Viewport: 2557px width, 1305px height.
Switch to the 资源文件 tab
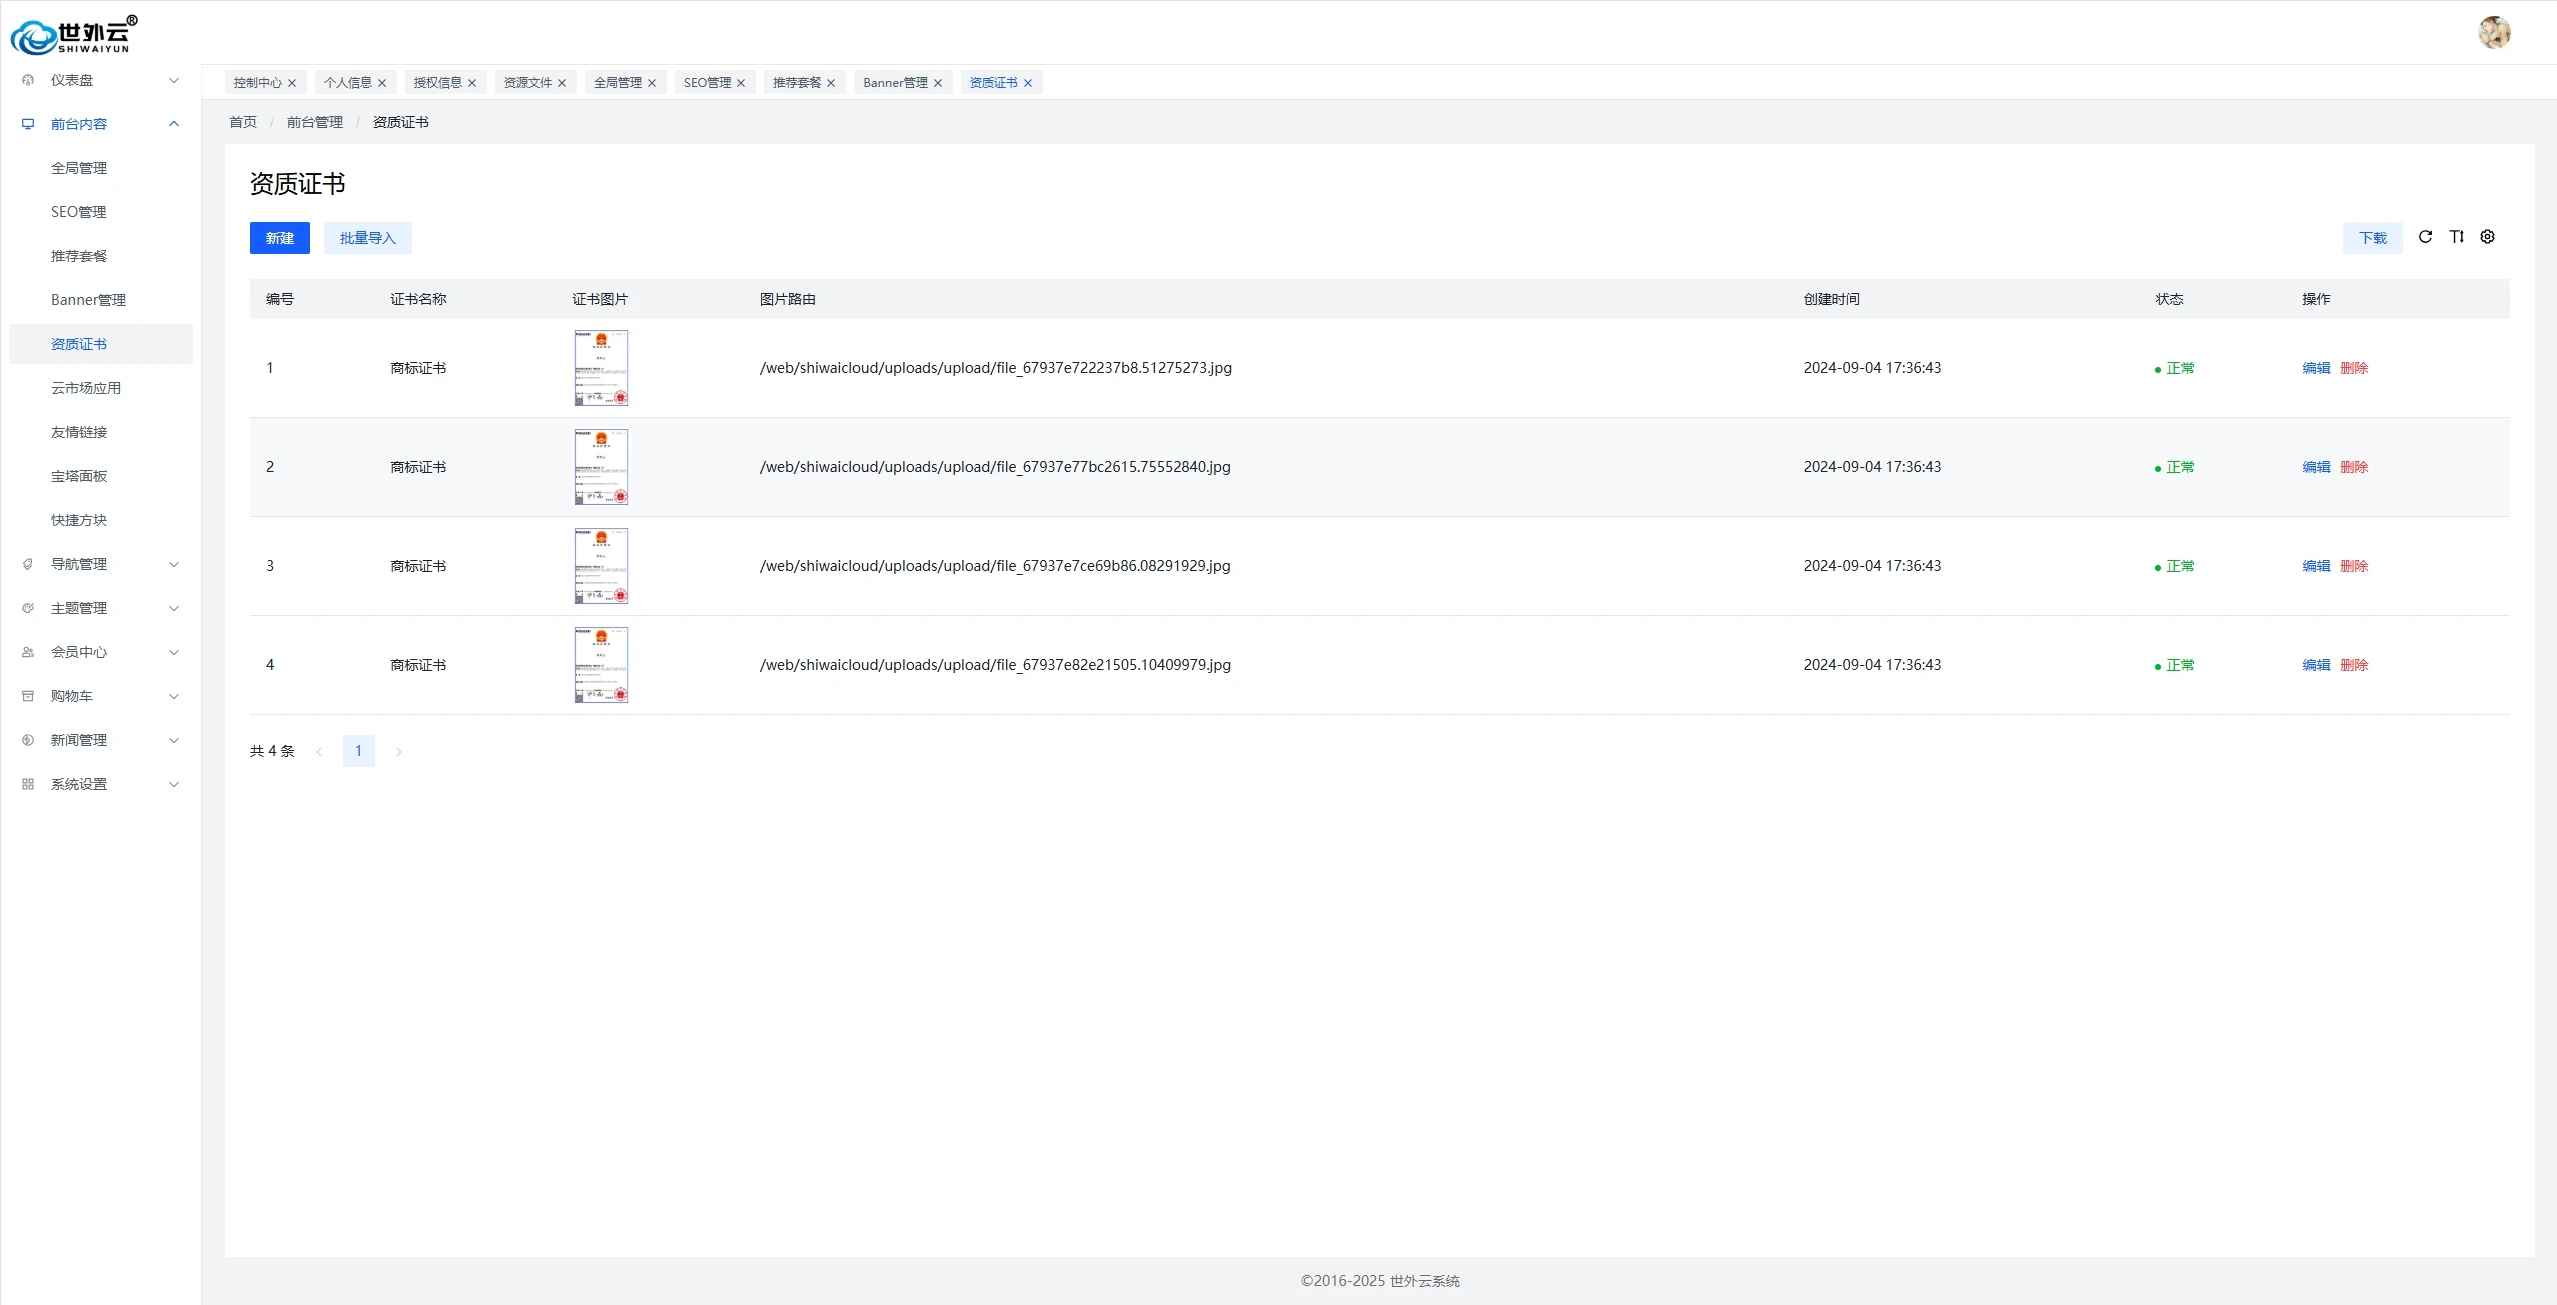(527, 83)
